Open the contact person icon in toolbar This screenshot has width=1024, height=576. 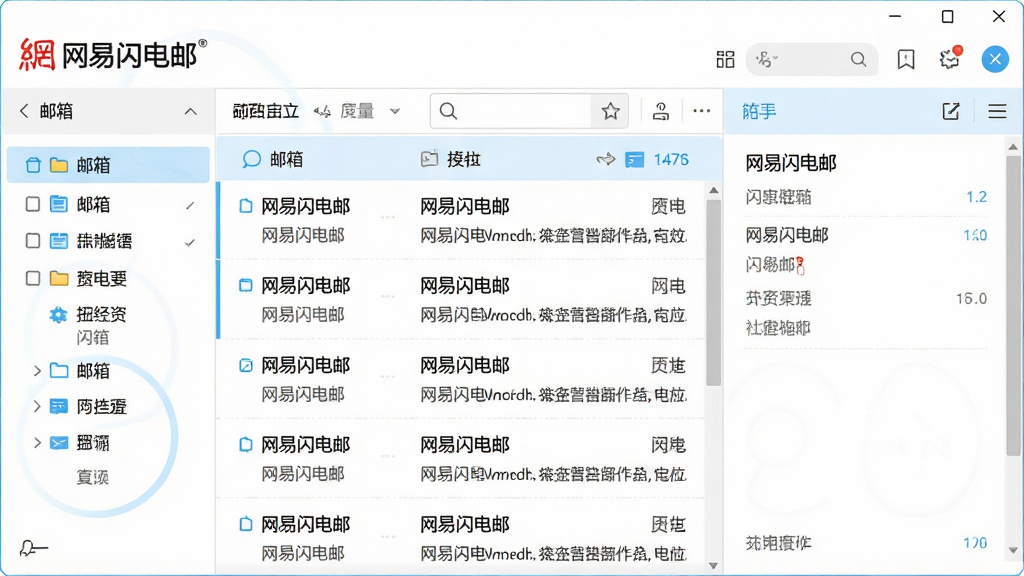(660, 112)
